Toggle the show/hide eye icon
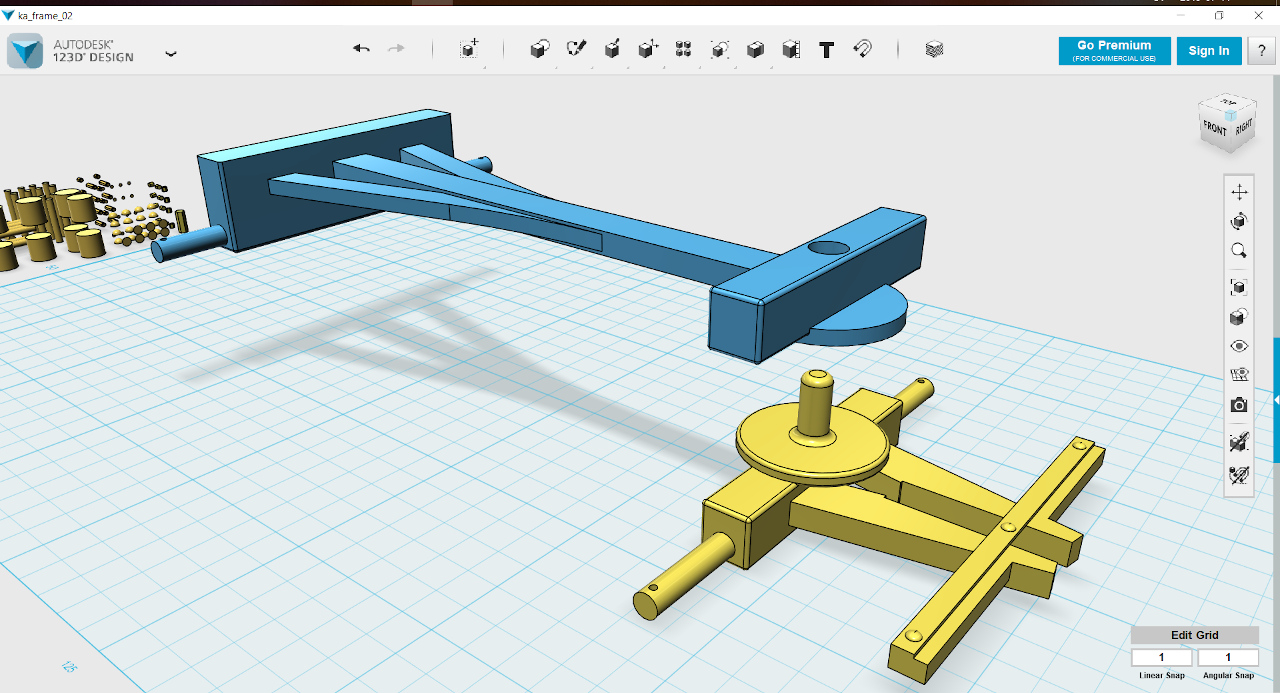The width and height of the screenshot is (1280, 693). tap(1239, 346)
